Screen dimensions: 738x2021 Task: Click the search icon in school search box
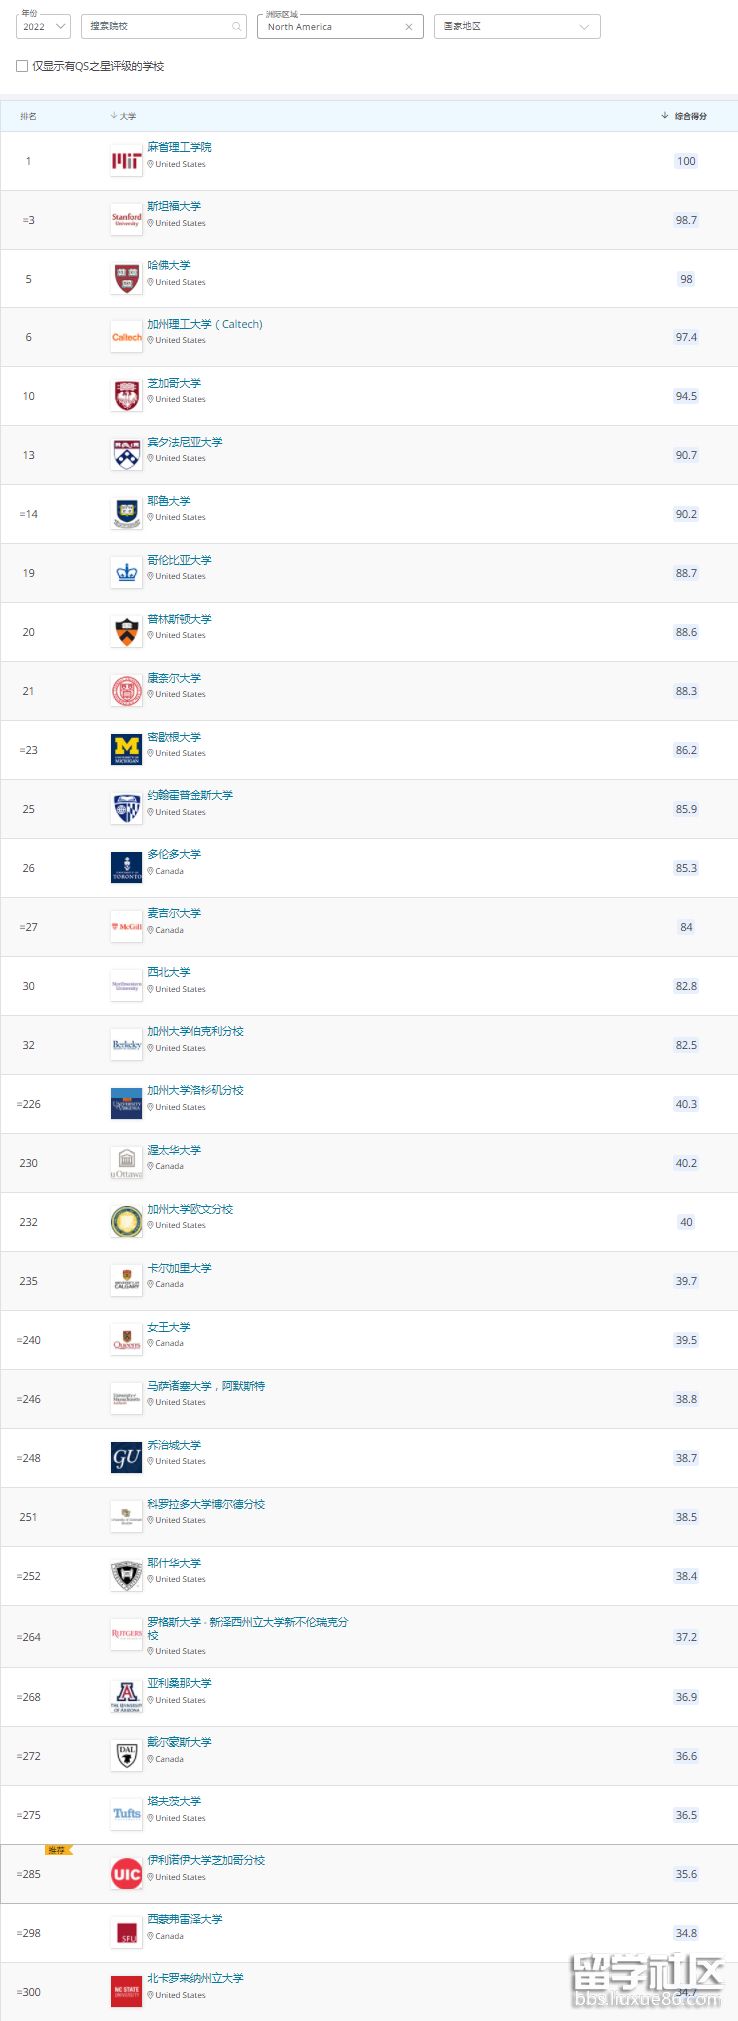pos(236,27)
